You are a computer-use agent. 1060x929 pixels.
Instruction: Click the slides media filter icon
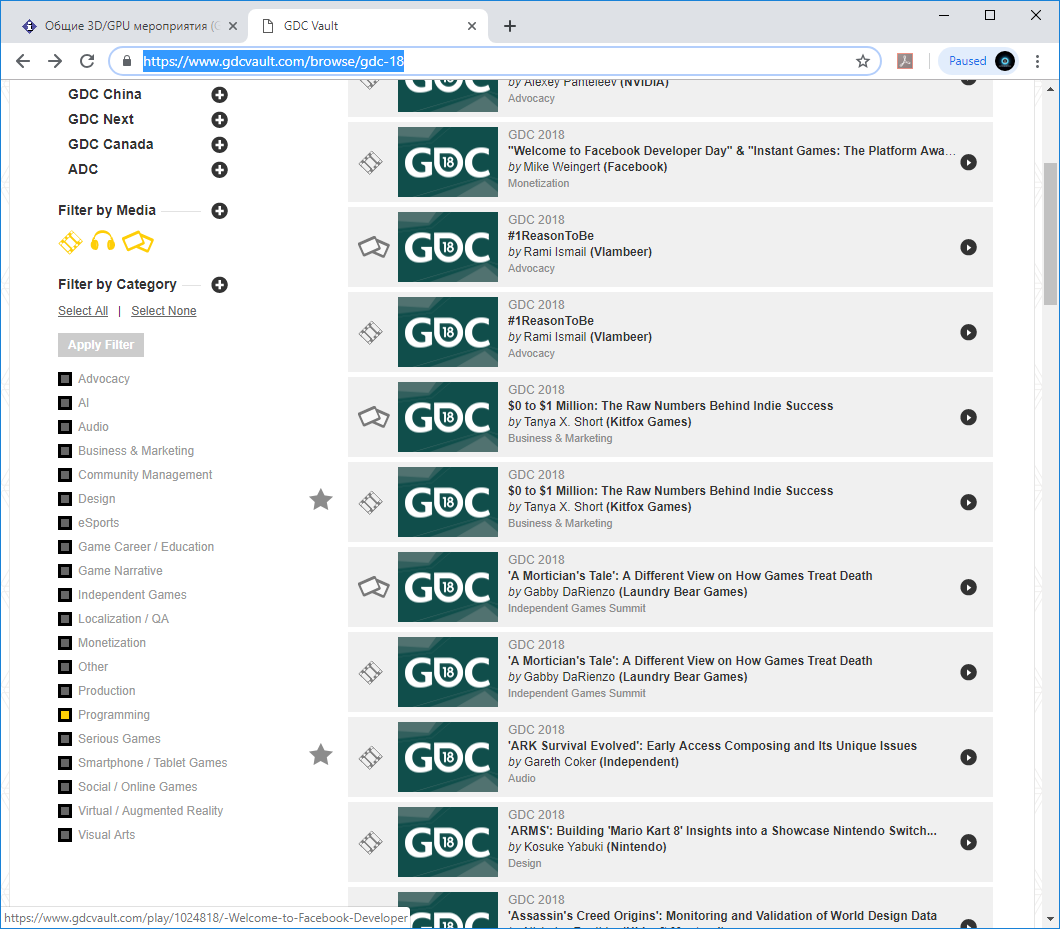137,241
